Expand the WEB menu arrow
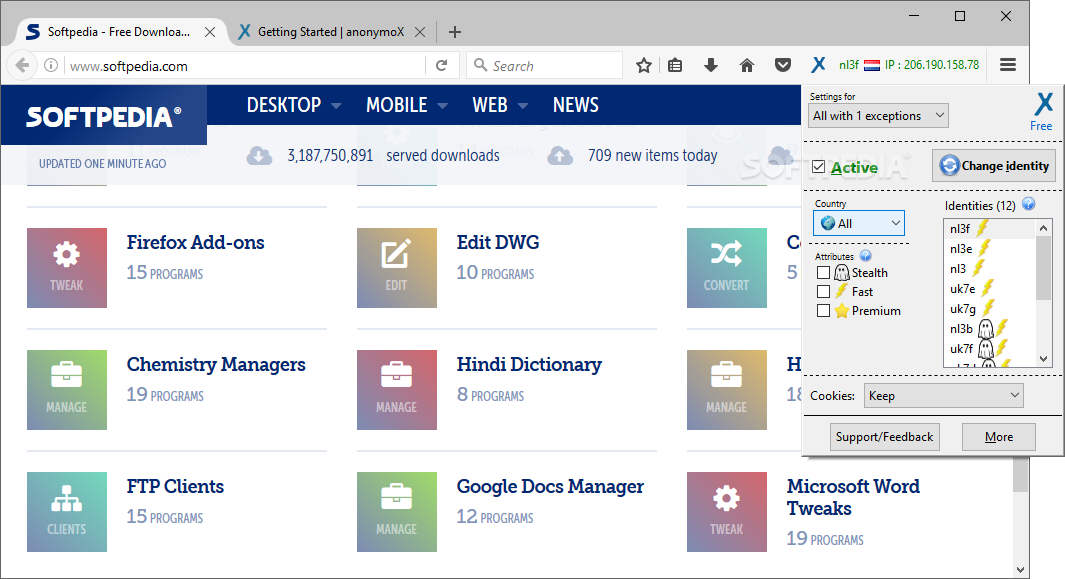The height and width of the screenshot is (579, 1065). 523,106
